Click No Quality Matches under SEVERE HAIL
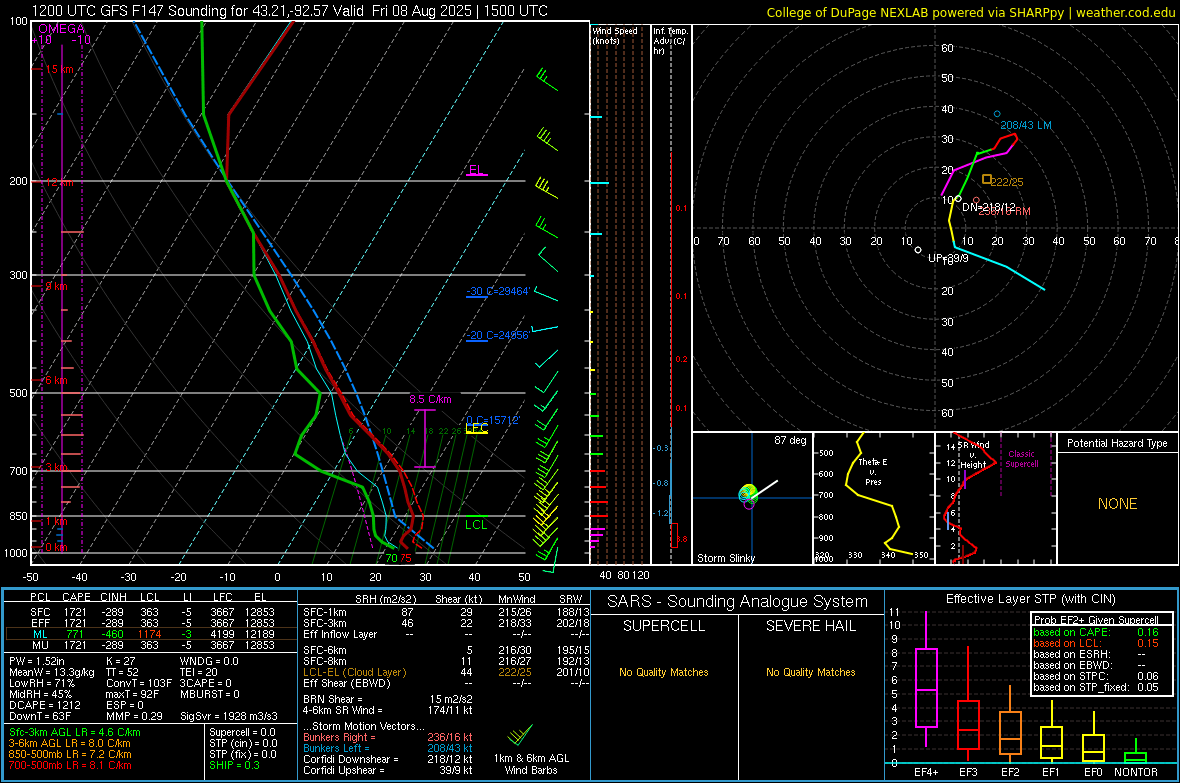The image size is (1180, 783). [810, 672]
